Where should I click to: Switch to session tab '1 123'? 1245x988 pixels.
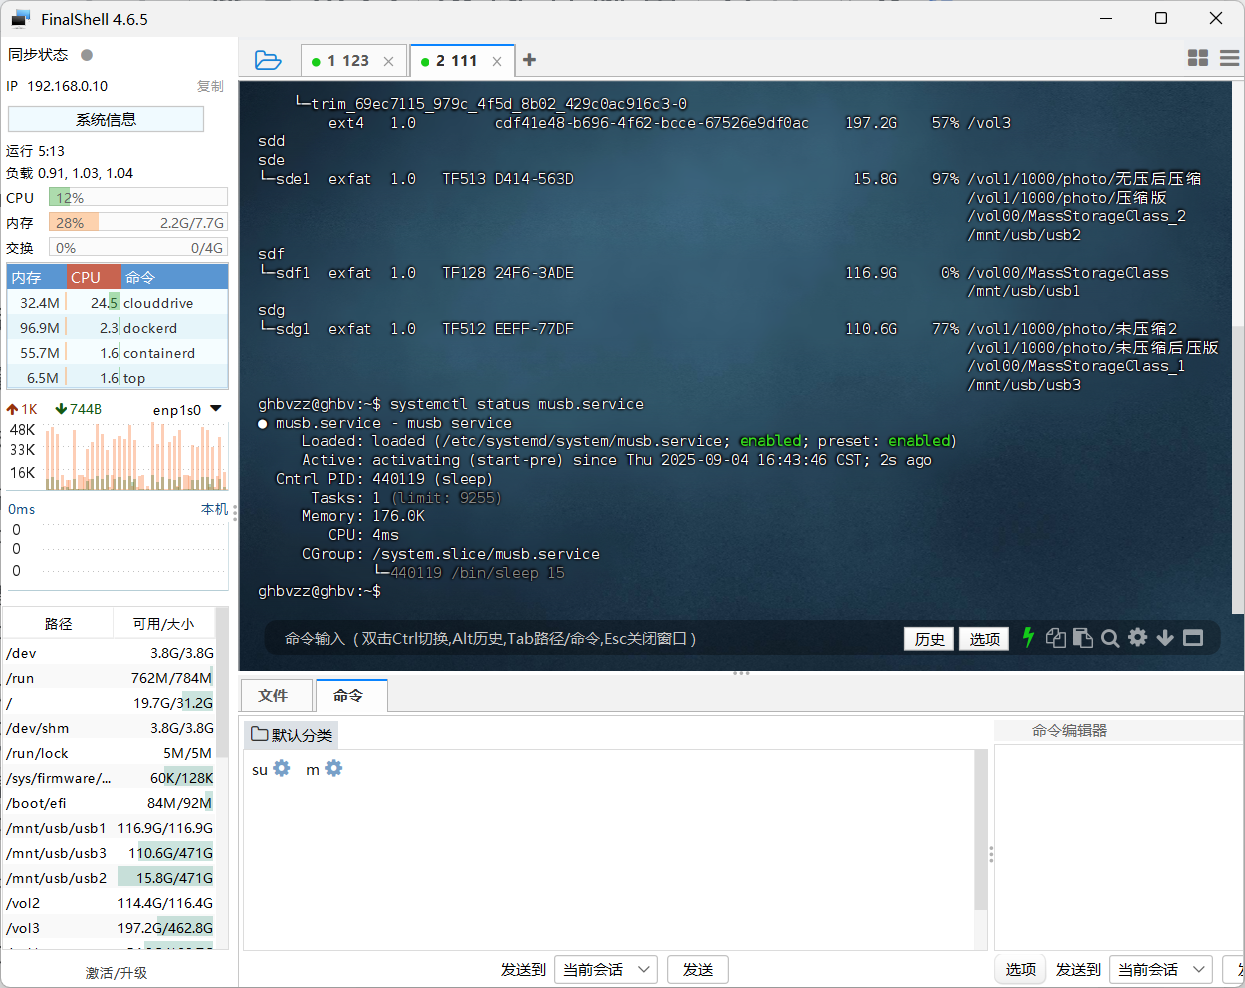click(347, 61)
